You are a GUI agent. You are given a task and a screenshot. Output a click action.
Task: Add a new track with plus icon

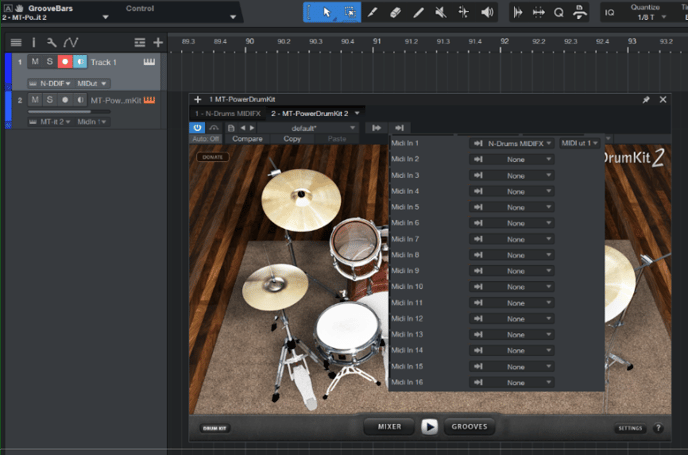pyautogui.click(x=158, y=42)
